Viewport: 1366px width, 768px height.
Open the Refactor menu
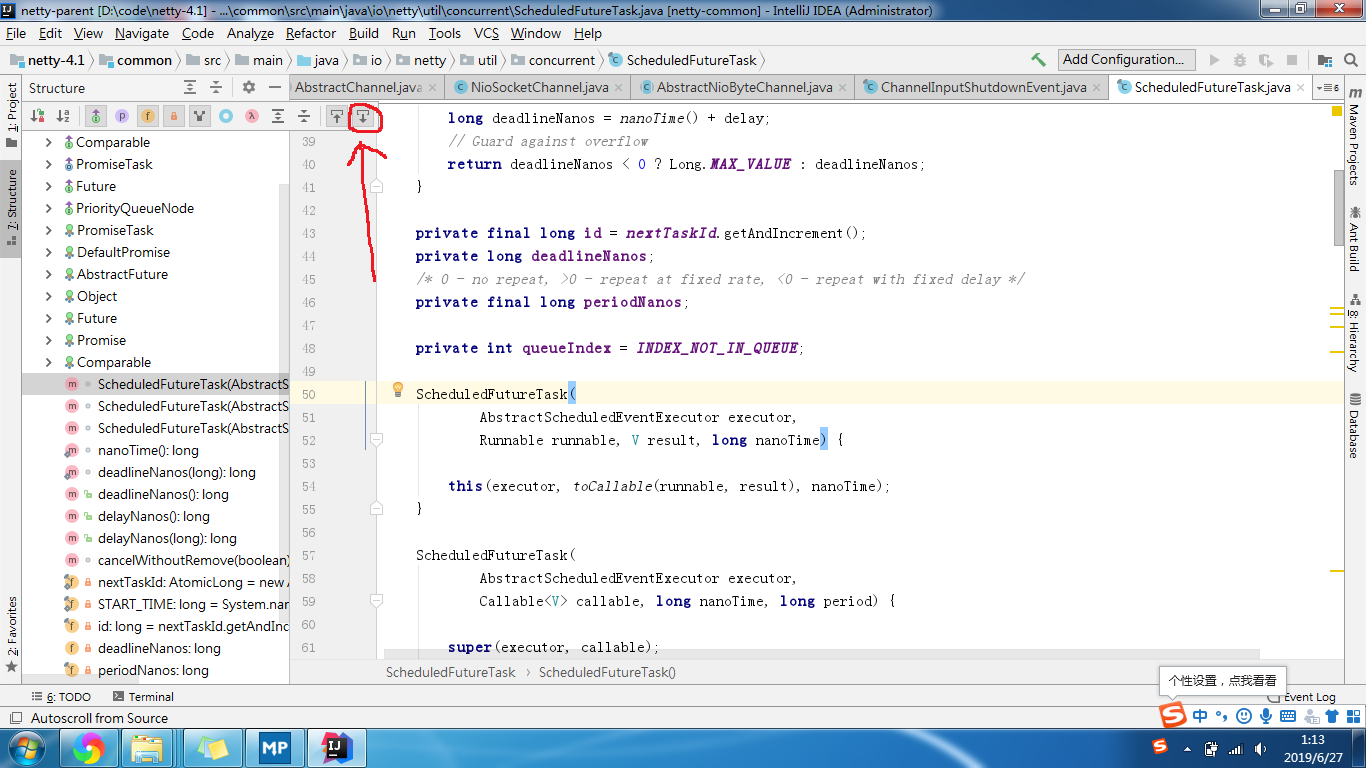pyautogui.click(x=311, y=33)
